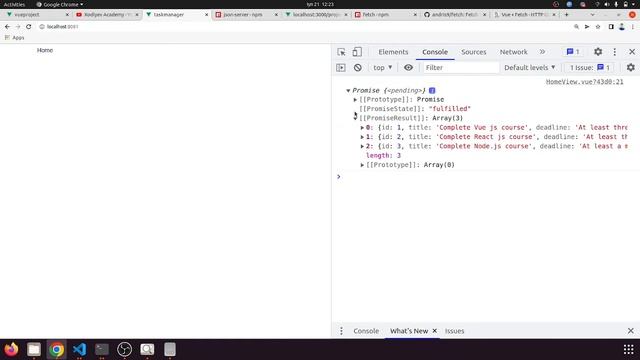
Task: Launch Firefox from the dock
Action: [x=11, y=349]
